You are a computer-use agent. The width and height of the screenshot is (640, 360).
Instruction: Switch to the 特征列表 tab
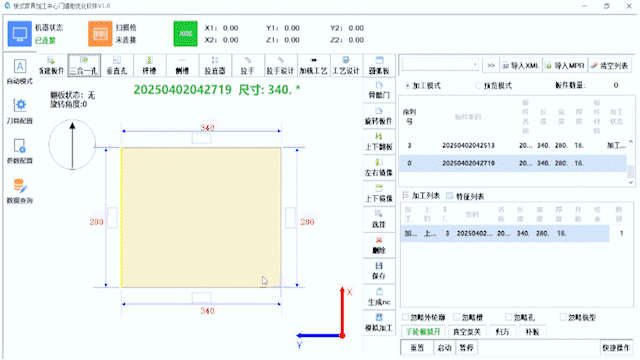coord(465,196)
